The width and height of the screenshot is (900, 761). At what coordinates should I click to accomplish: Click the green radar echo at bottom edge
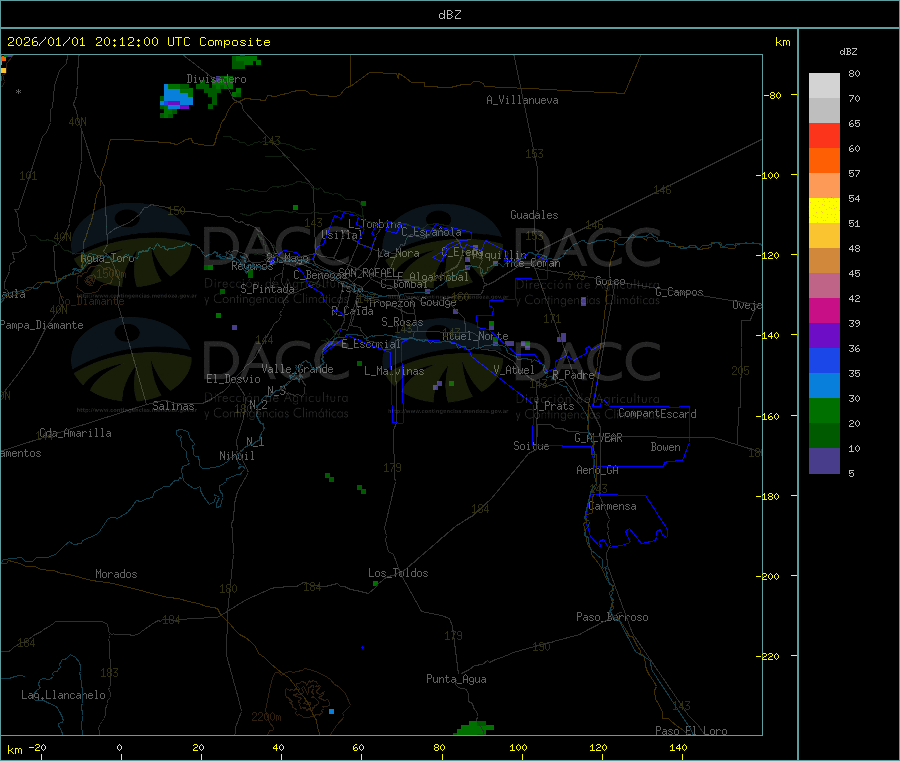click(474, 728)
